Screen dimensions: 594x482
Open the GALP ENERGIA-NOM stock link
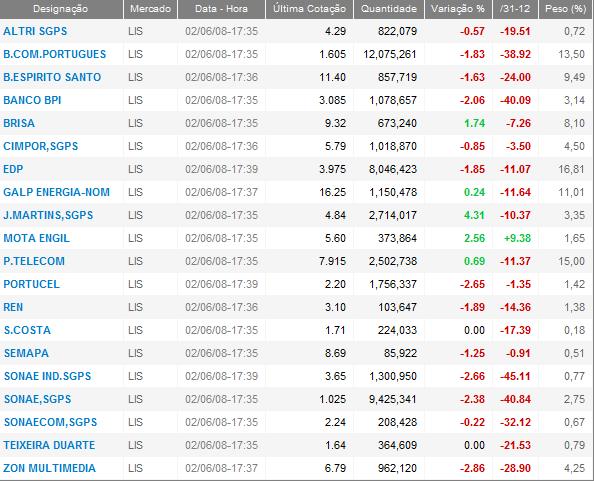click(x=56, y=192)
